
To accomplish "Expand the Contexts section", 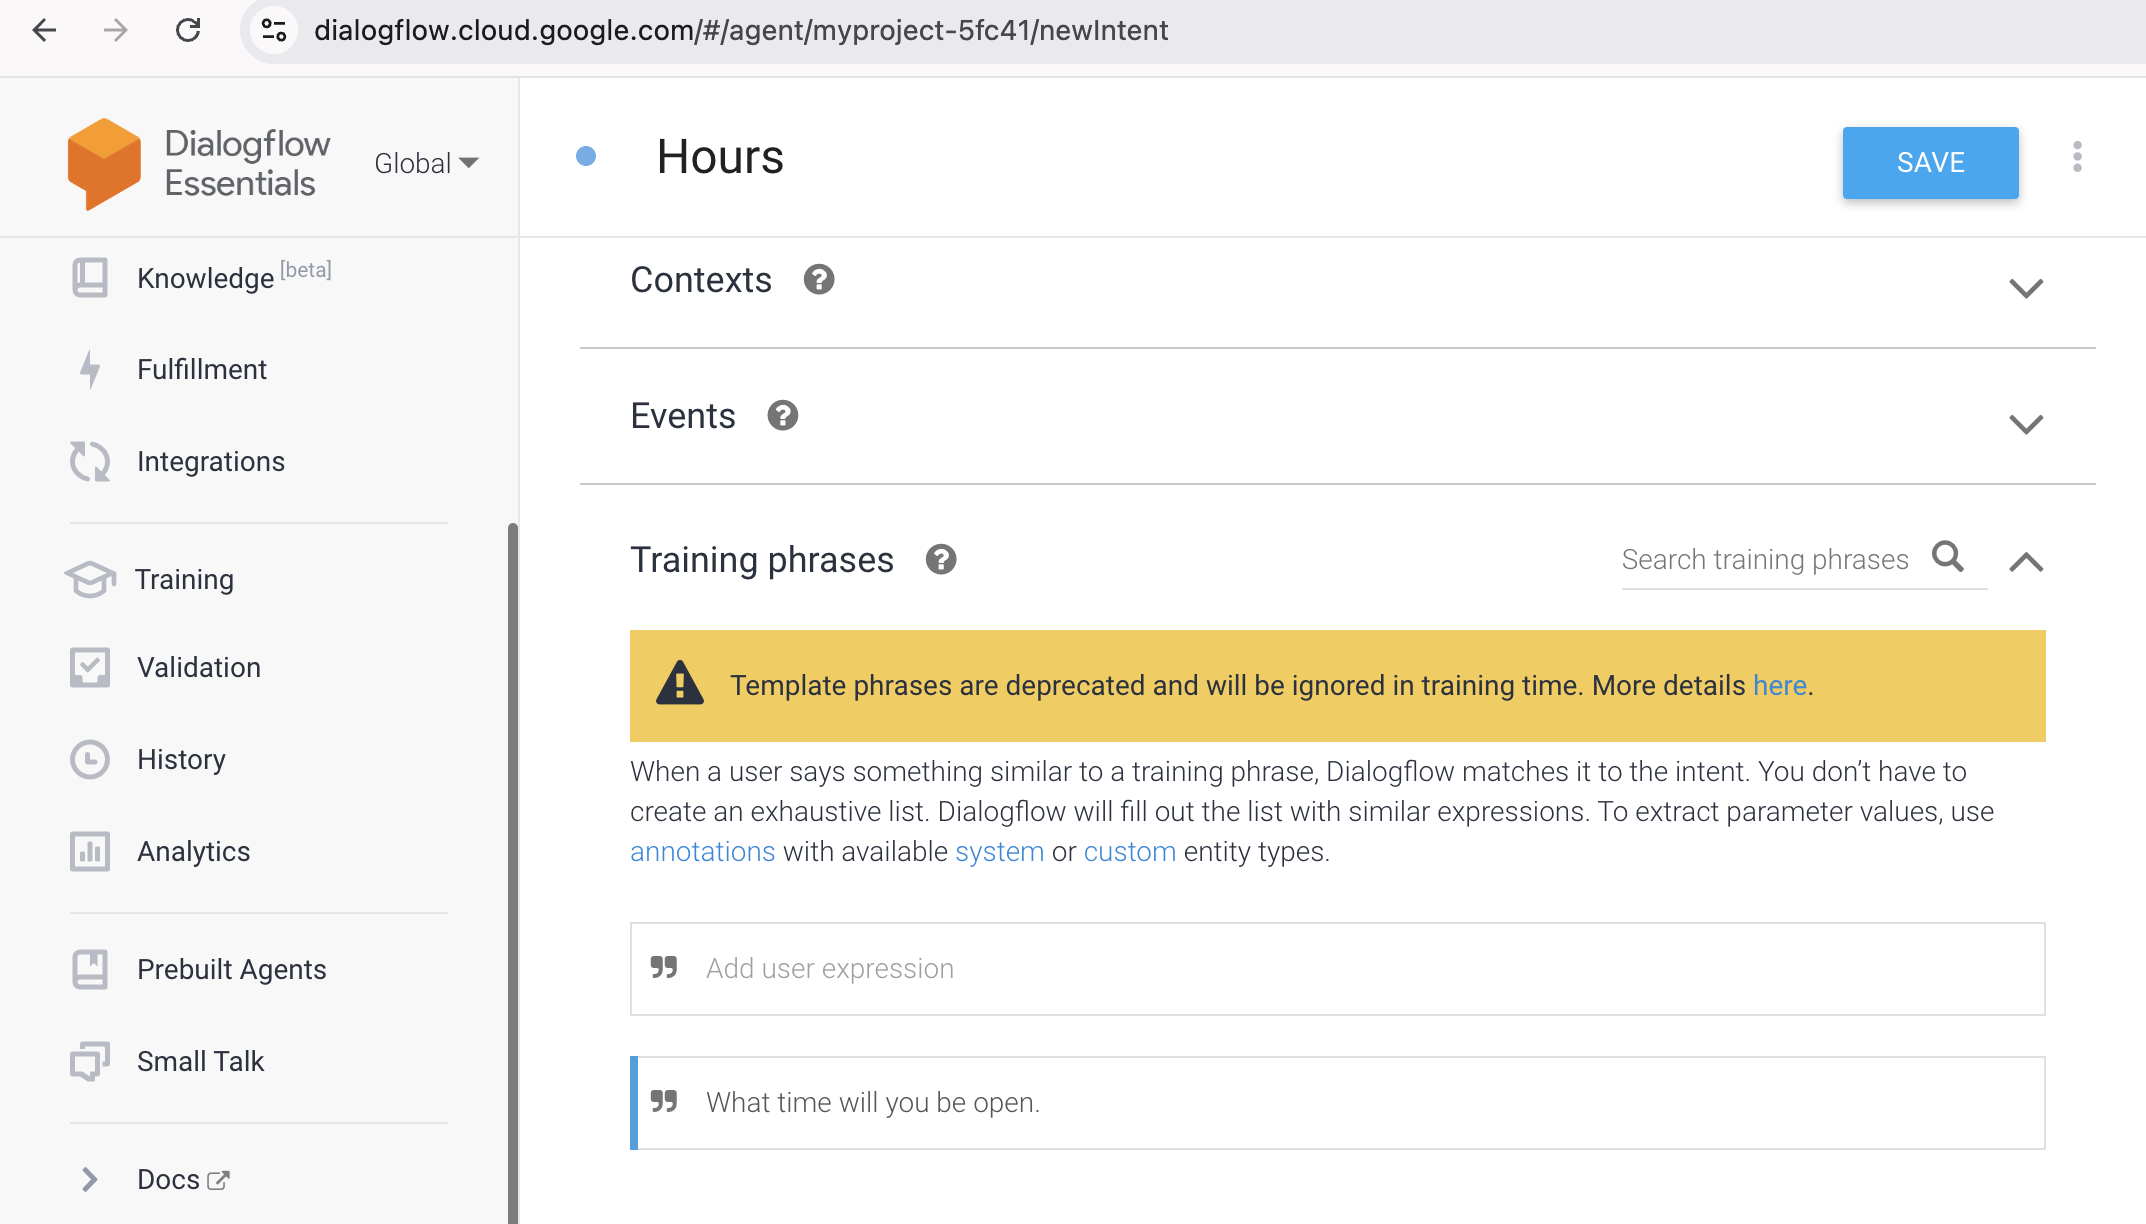I will pos(2026,288).
